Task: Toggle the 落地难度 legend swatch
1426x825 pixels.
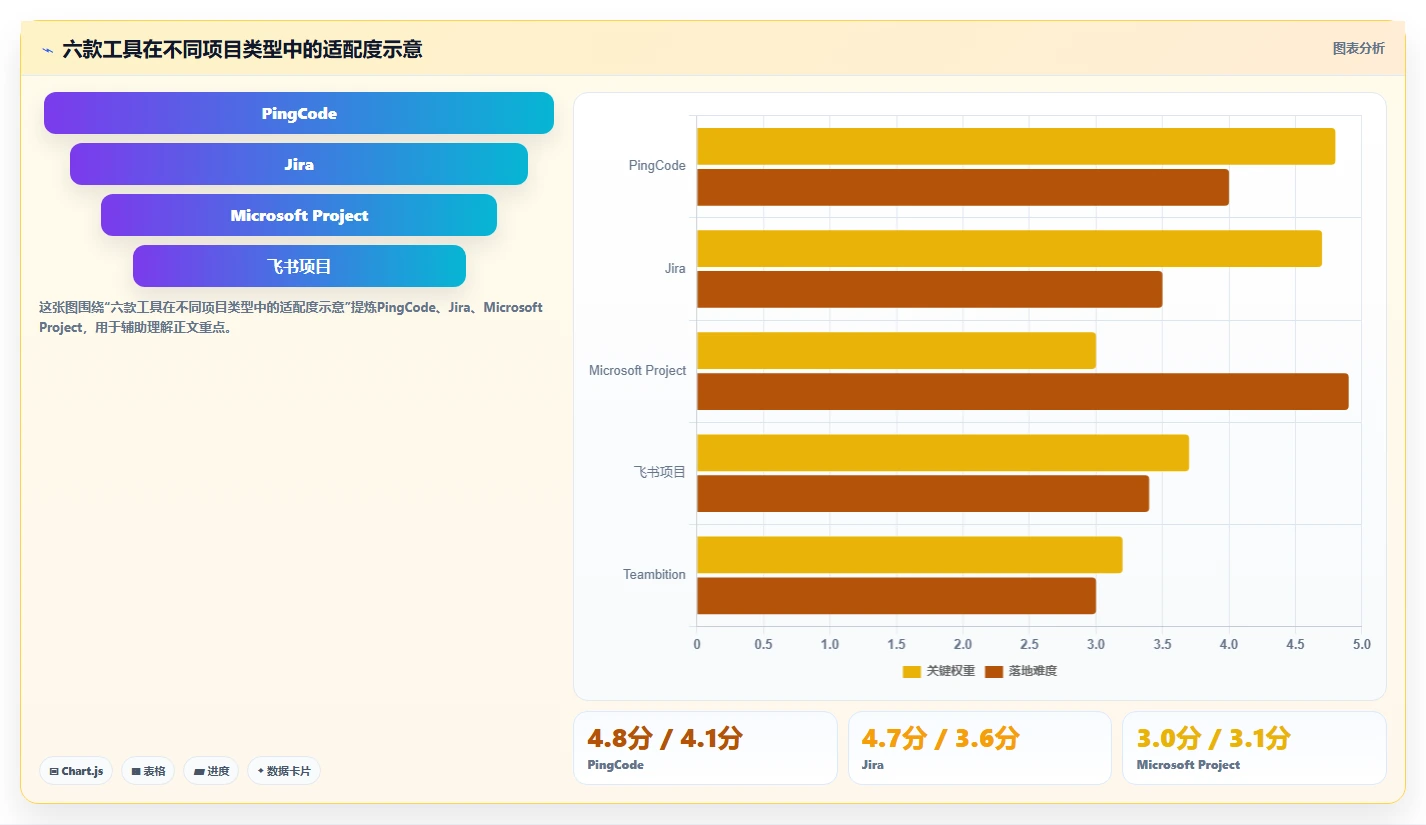Action: 994,671
